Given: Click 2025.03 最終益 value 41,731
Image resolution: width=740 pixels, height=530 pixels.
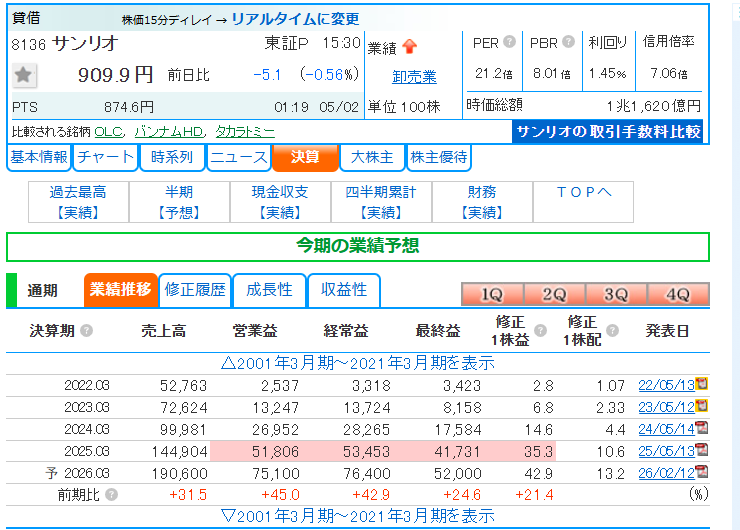Looking at the screenshot, I should [457, 452].
